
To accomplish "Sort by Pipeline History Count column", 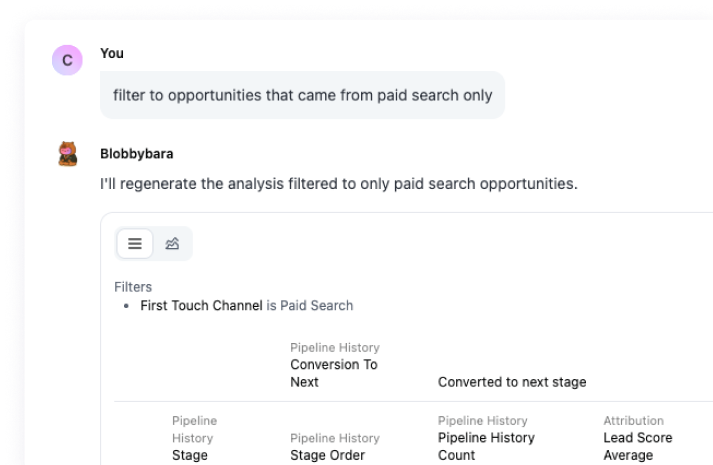I will tap(486, 446).
